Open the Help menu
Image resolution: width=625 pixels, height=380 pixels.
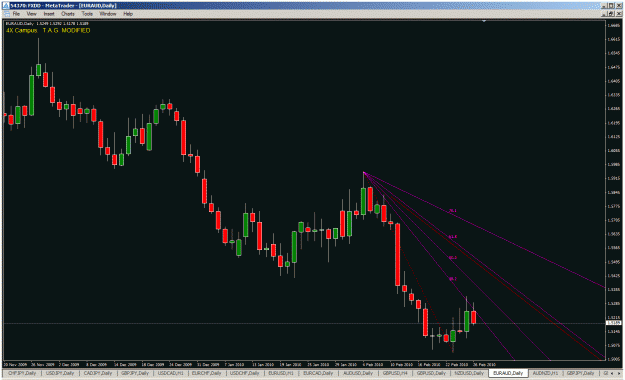click(x=128, y=14)
